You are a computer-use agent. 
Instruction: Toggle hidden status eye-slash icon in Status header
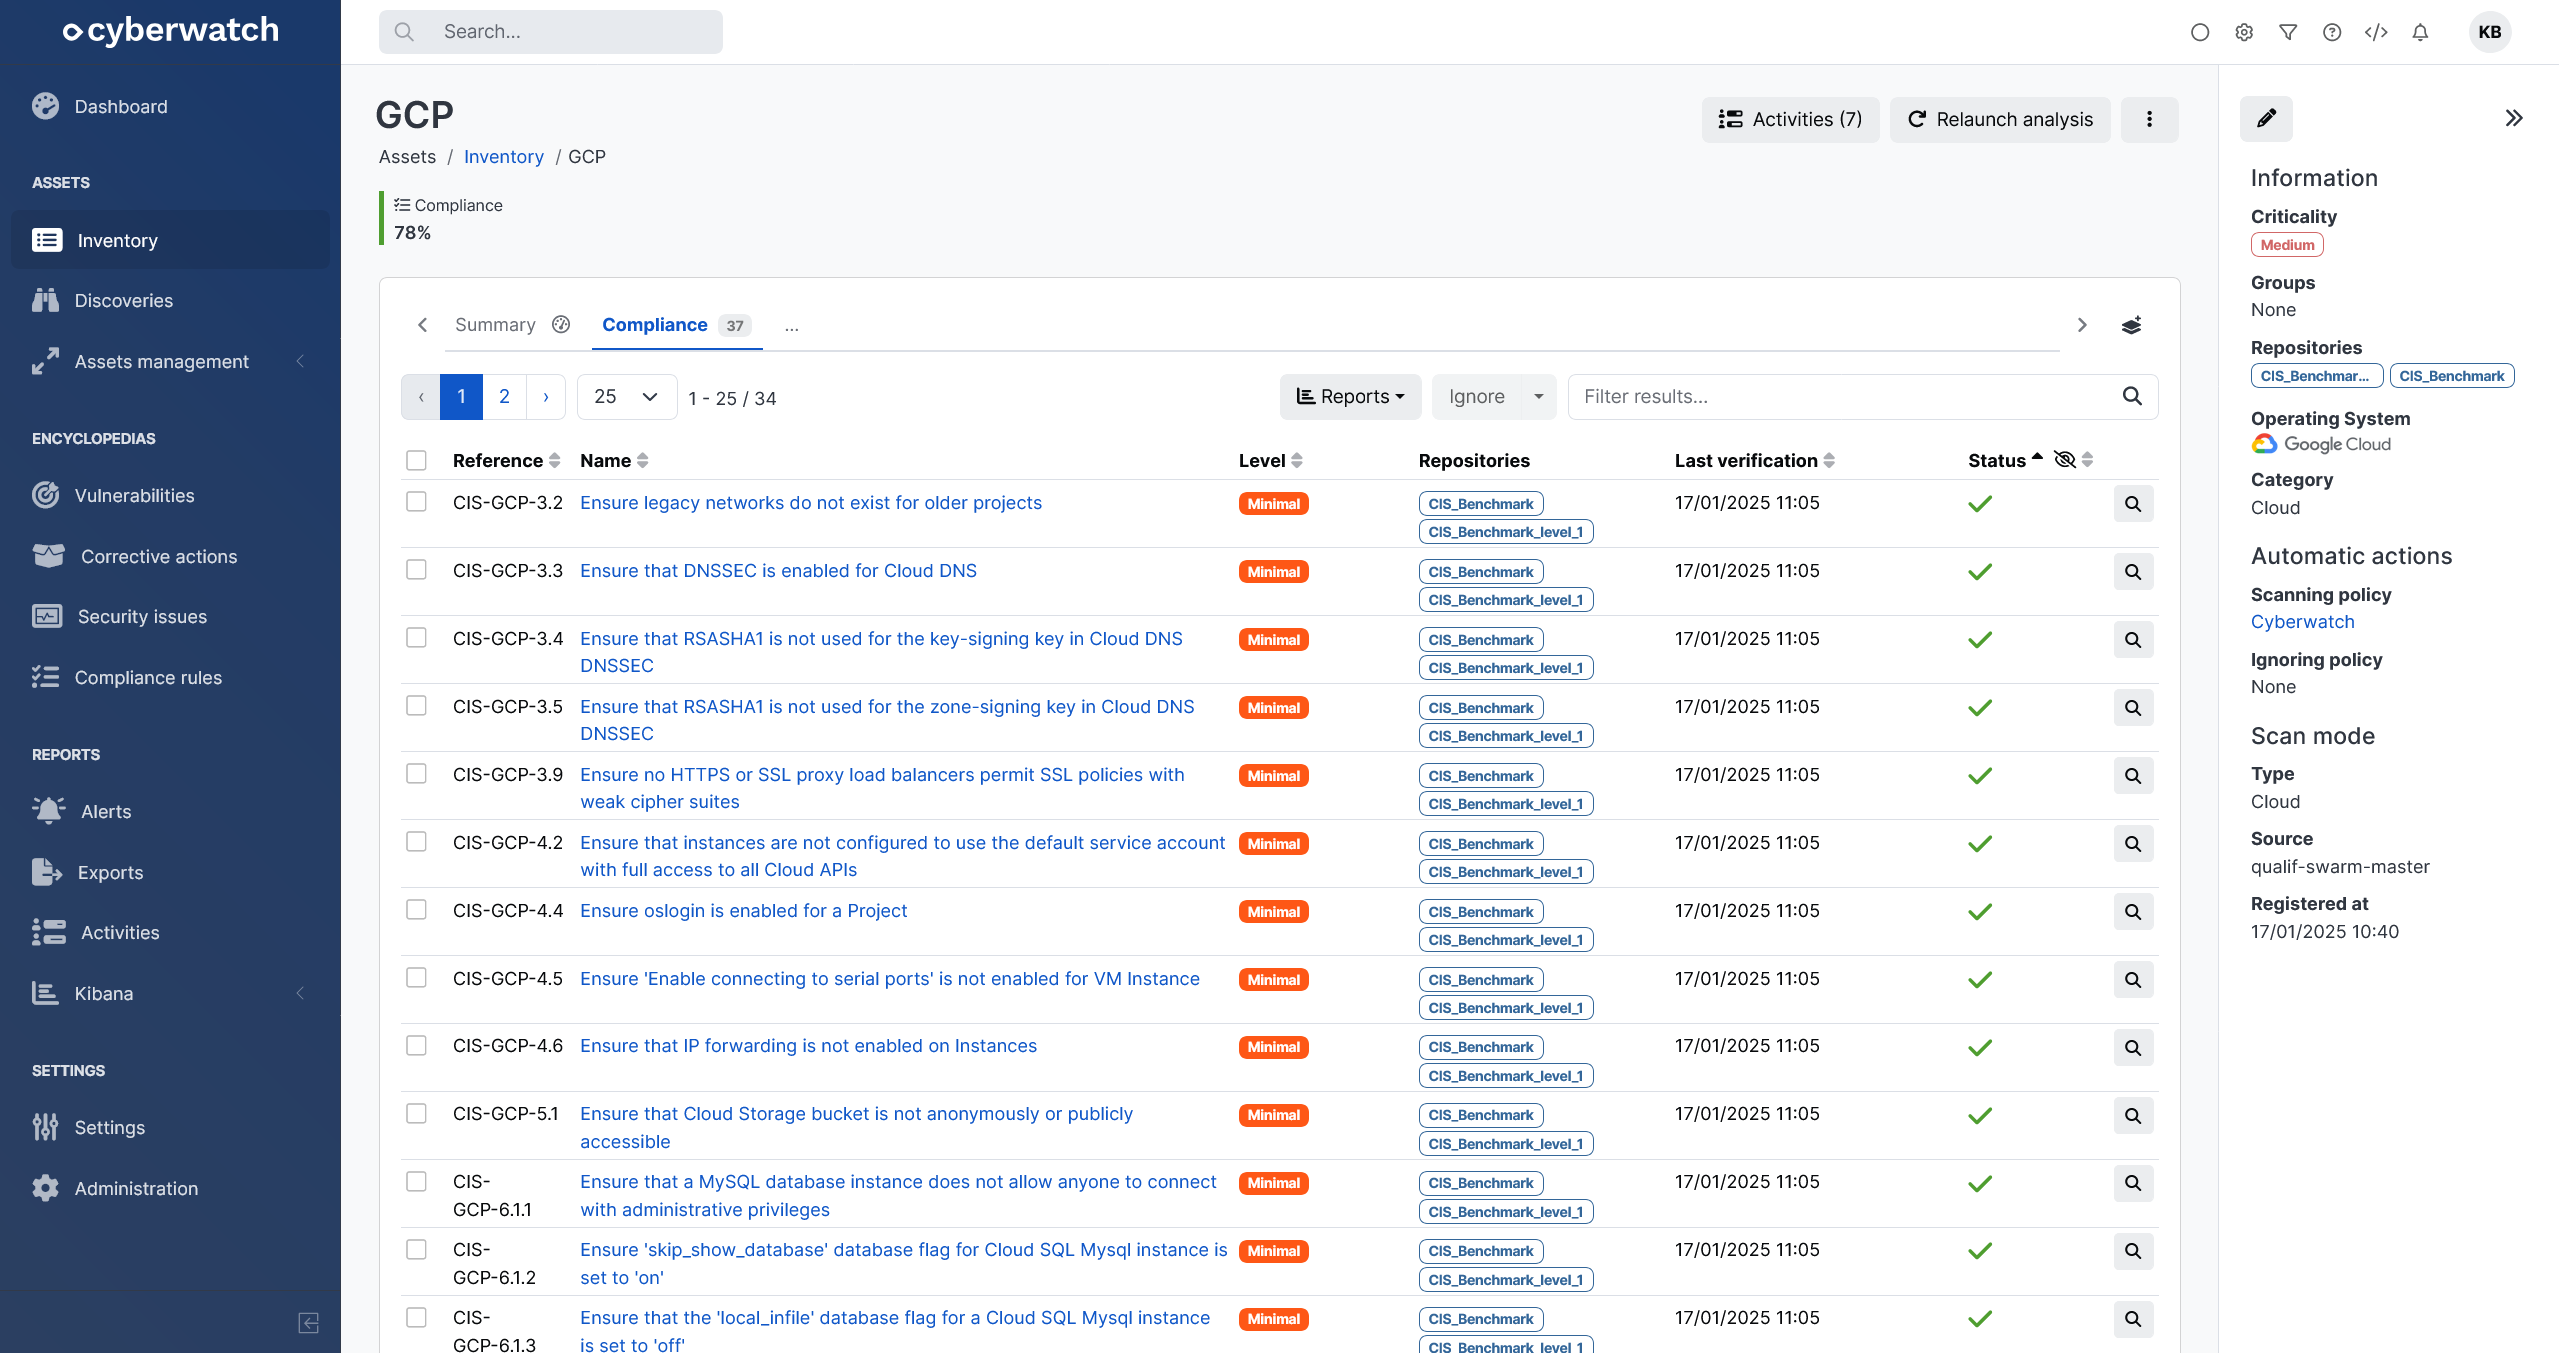click(x=2064, y=460)
